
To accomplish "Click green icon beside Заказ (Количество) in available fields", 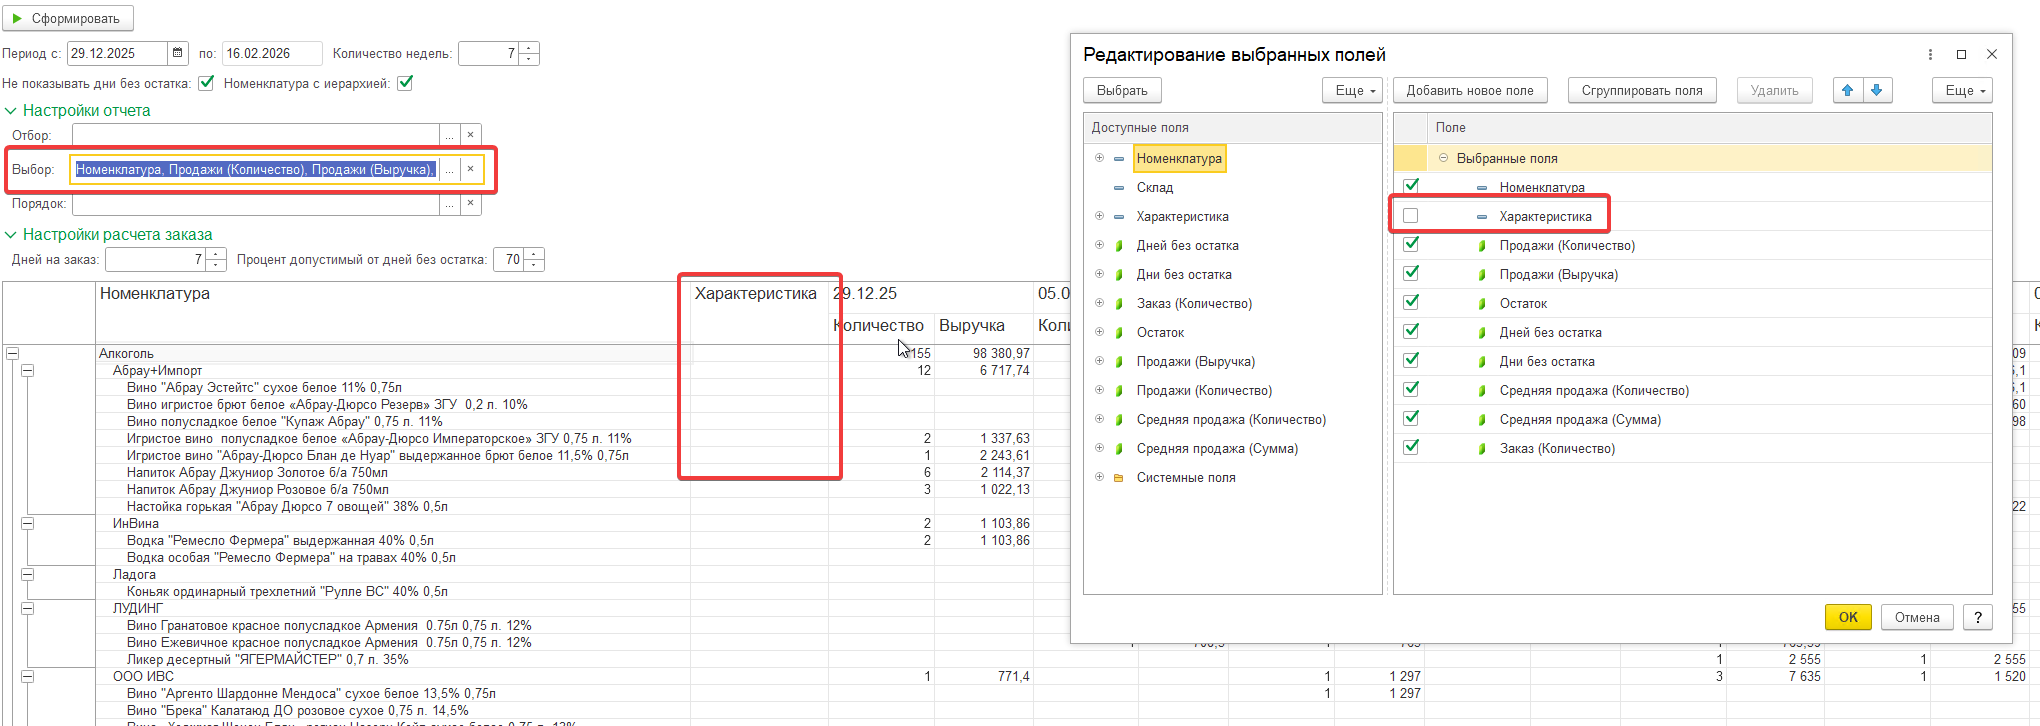I will 1119,304.
